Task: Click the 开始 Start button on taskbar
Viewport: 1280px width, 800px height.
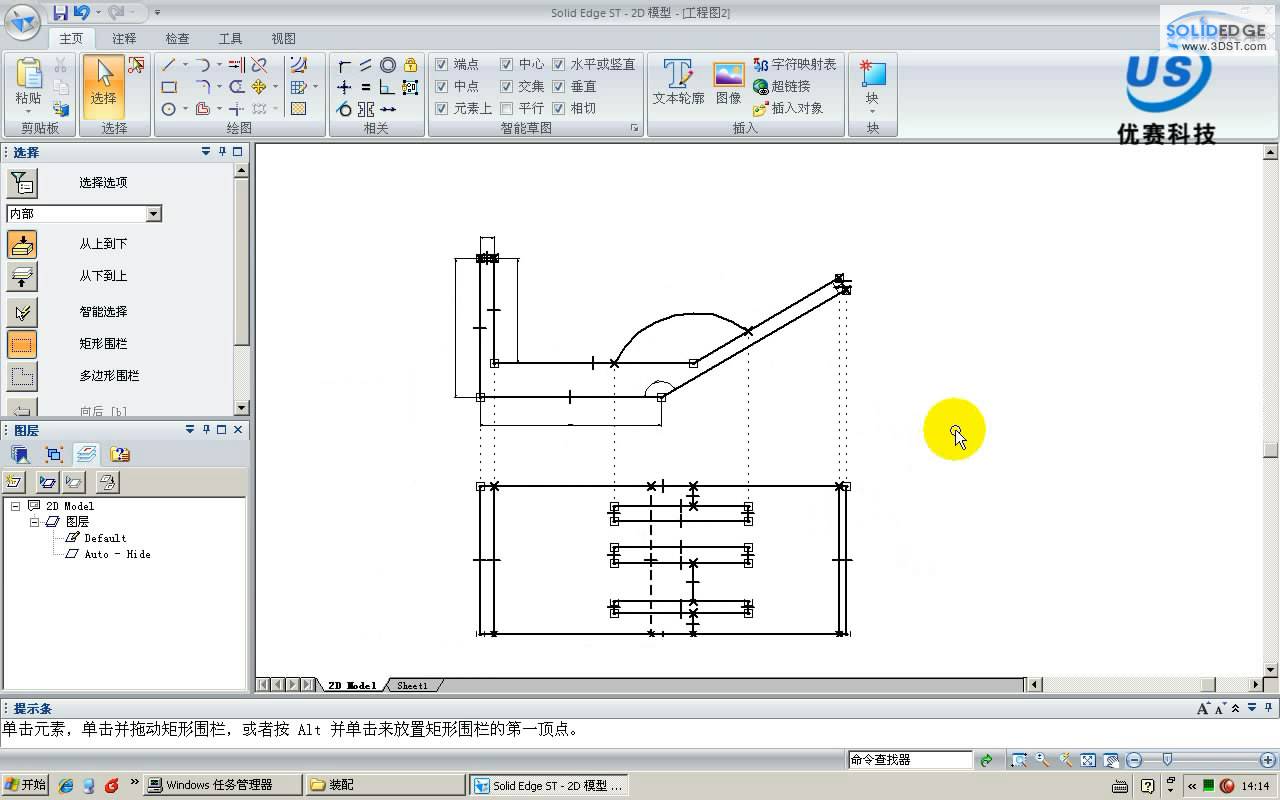Action: 25,785
